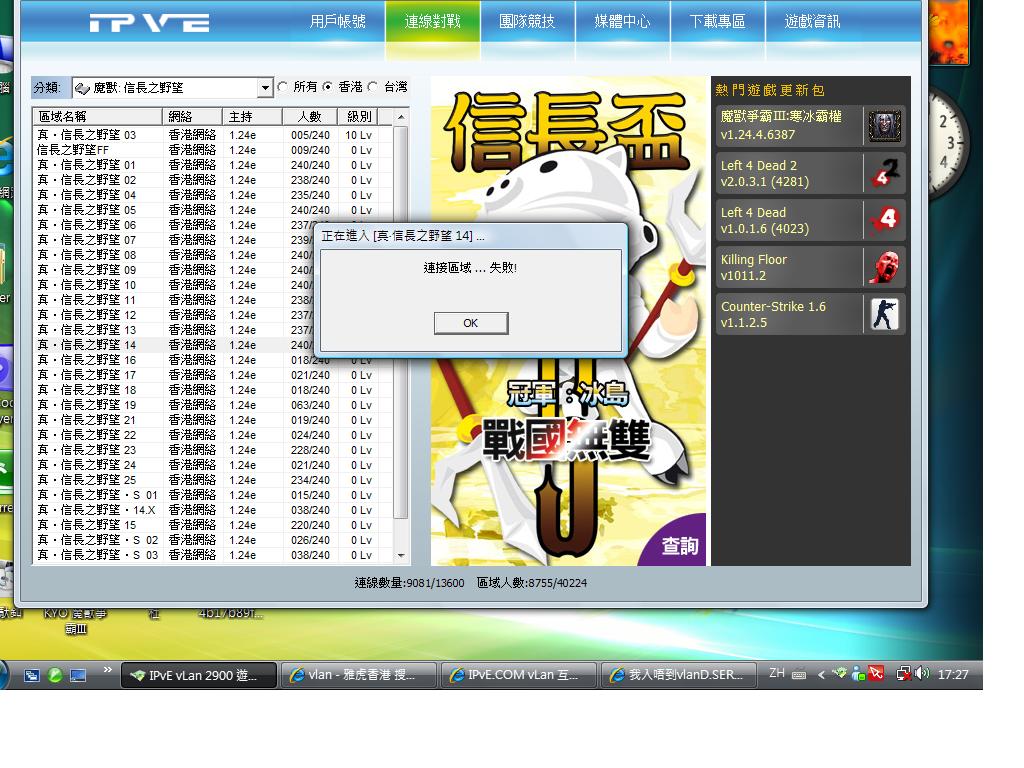Open the 分類 game category dropdown
Screen dimensions: 1024x768
(265, 88)
